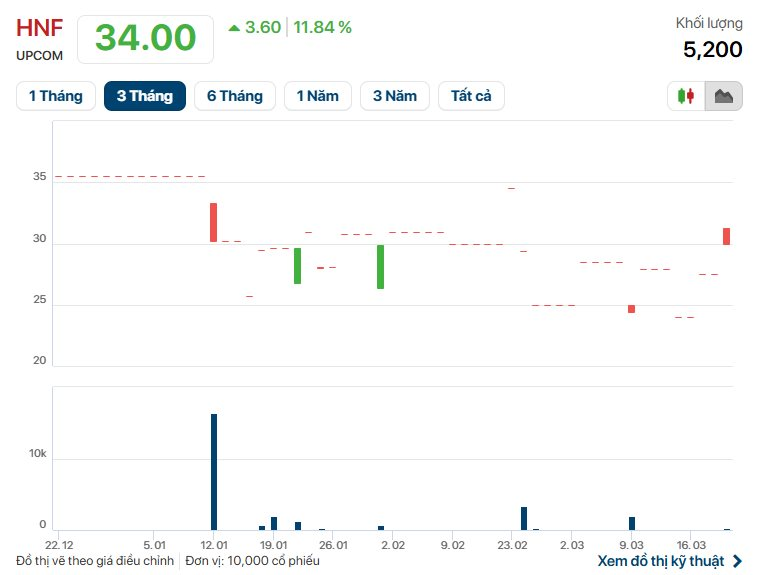This screenshot has width=759, height=575.
Task: Click the 34.00 price box
Action: click(x=145, y=38)
